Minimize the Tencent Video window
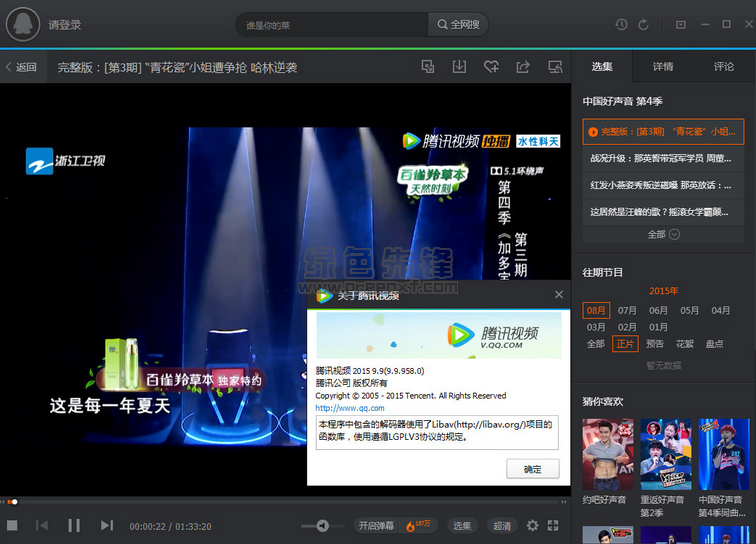Screen dimensions: 756x544 705,24
